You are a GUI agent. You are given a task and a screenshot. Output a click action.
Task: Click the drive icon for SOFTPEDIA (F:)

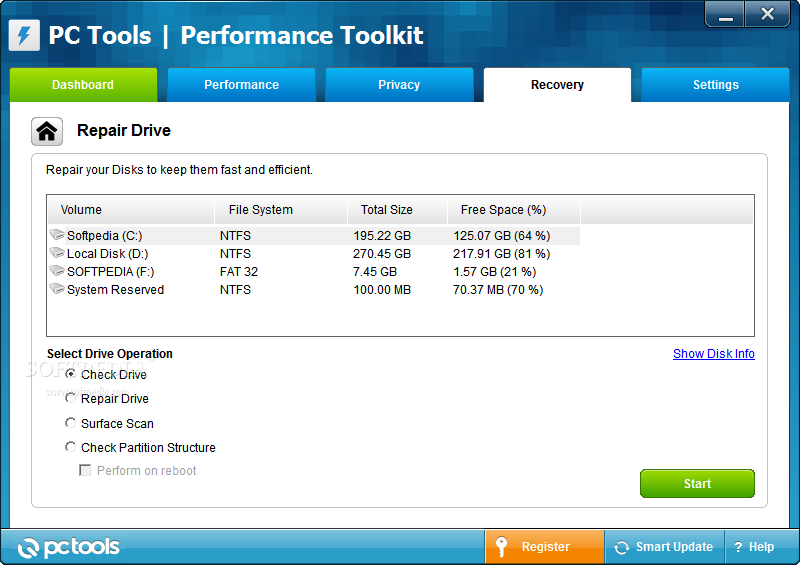coord(57,271)
